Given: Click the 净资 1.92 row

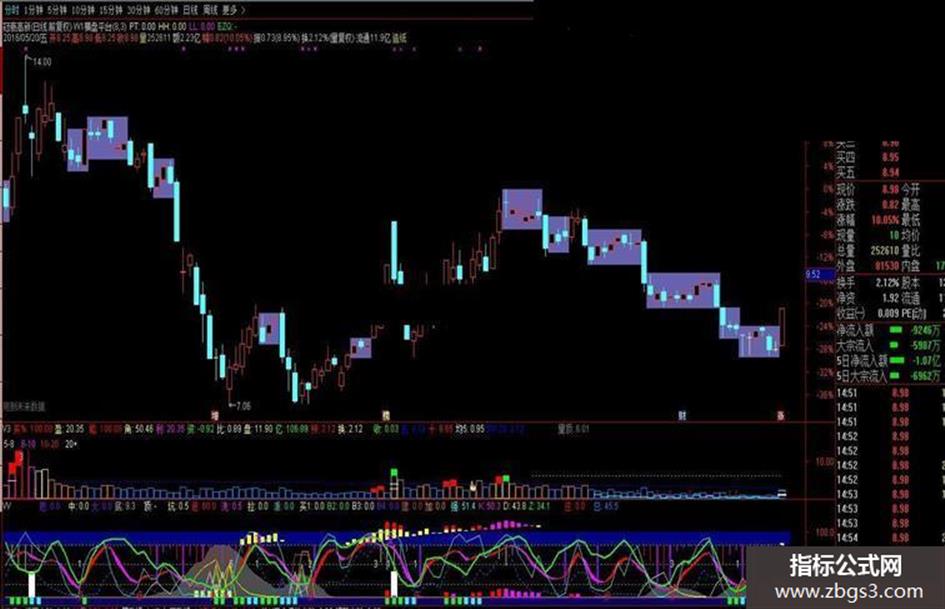Looking at the screenshot, I should click(x=868, y=298).
